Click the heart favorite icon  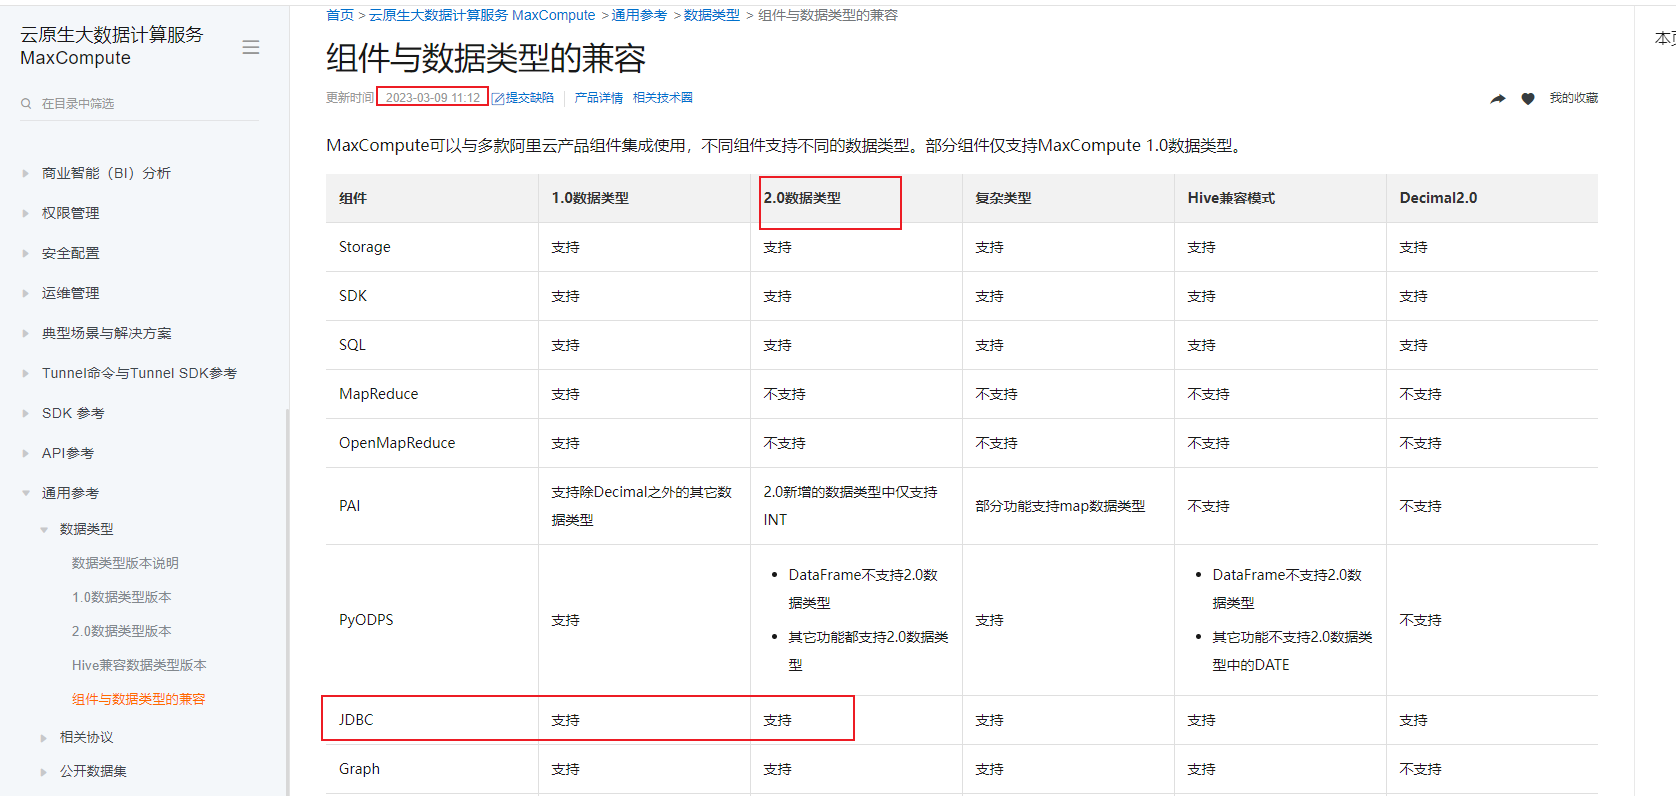pyautogui.click(x=1528, y=98)
